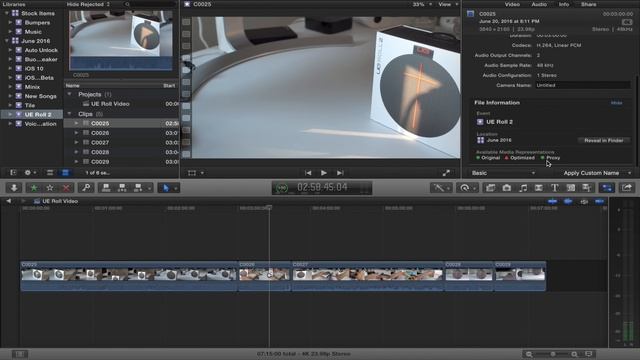This screenshot has width=640, height=360.
Task: Collapse the Clips group in browser list
Action: click(x=69, y=114)
